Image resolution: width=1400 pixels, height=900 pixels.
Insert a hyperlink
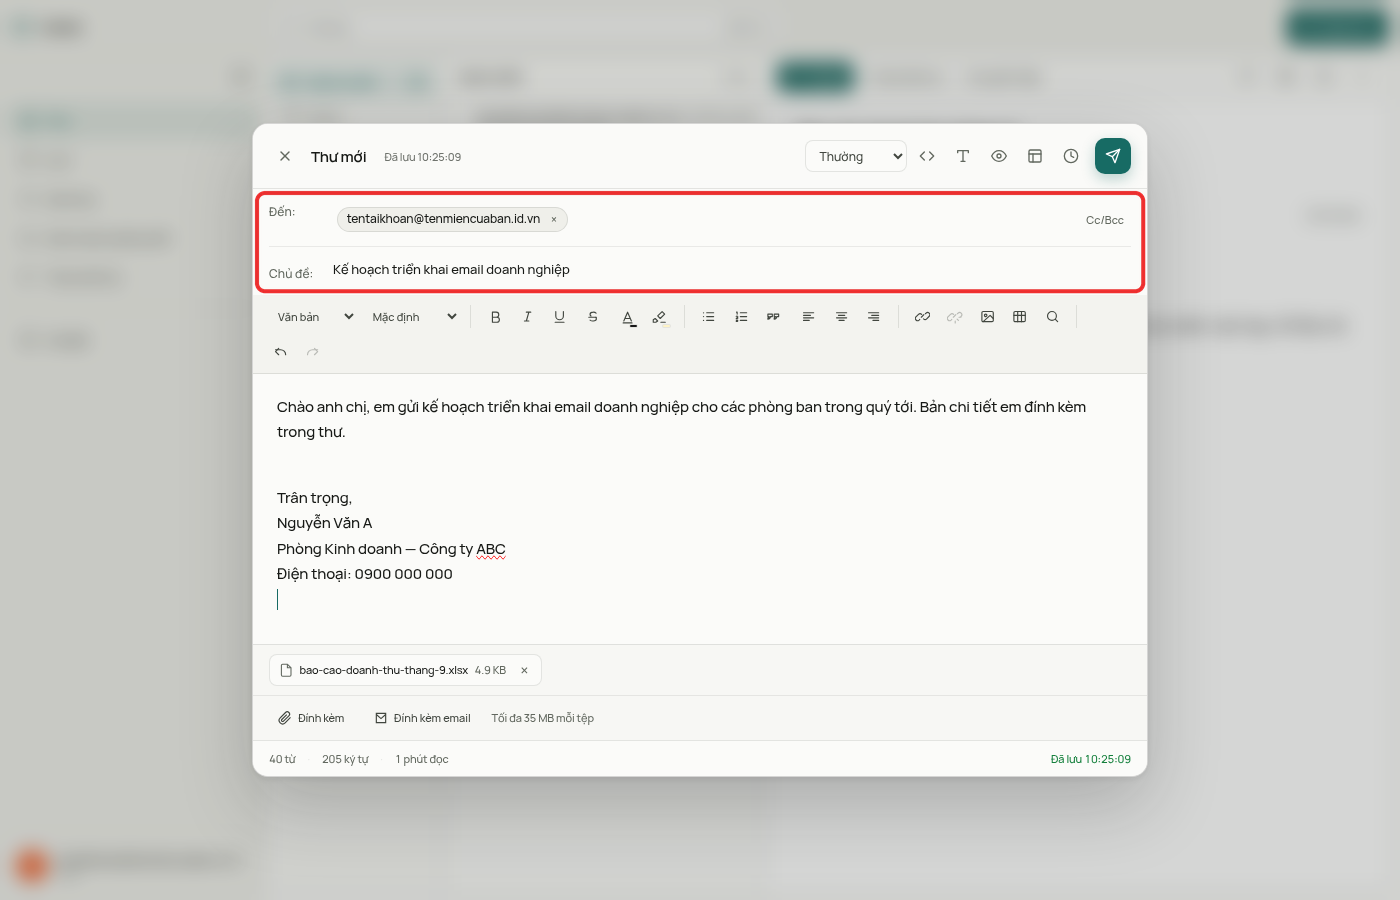click(922, 317)
